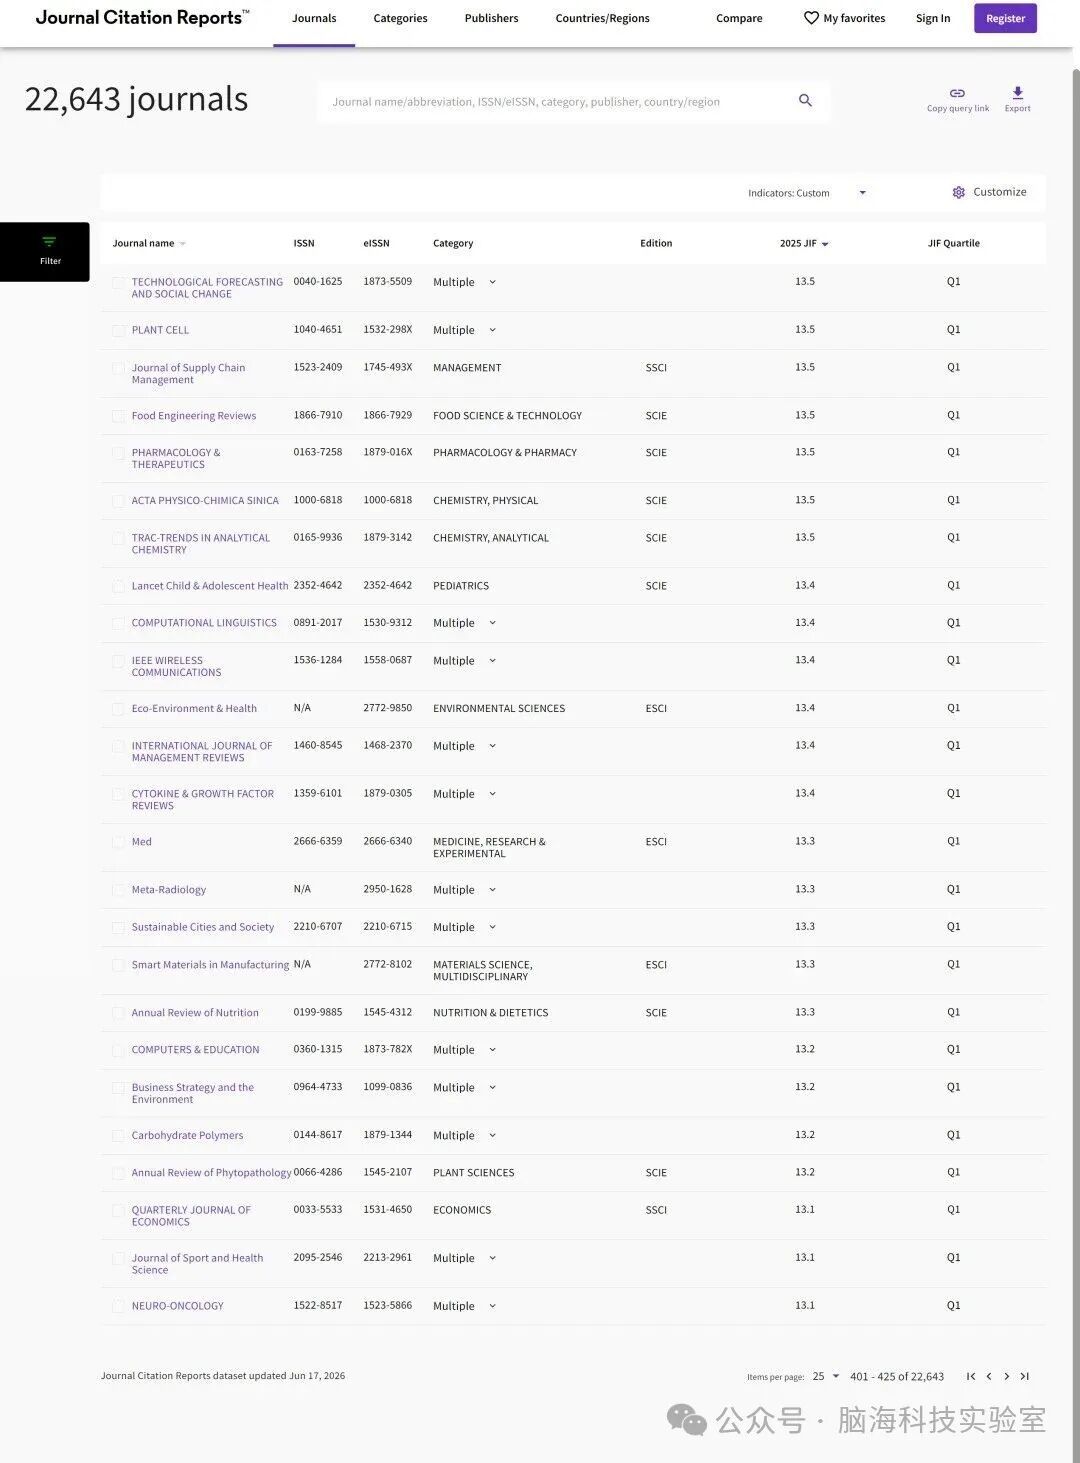Switch to the Publishers tab
This screenshot has height=1463, width=1080.
(x=491, y=18)
